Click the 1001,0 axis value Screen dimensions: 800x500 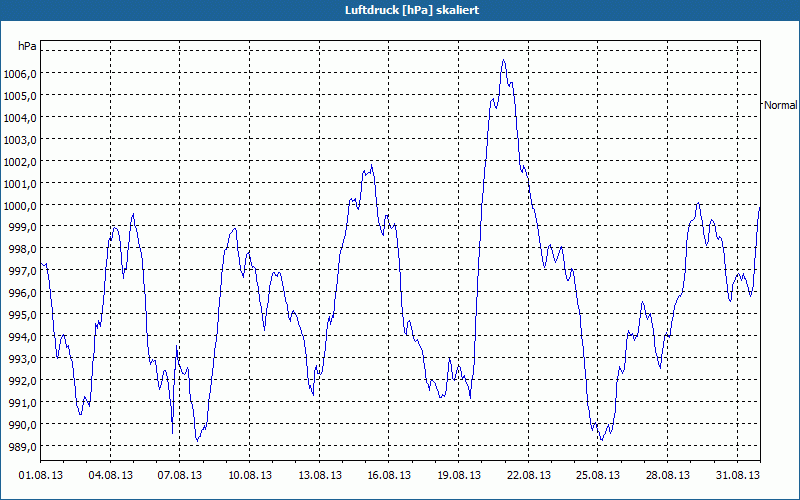click(20, 184)
